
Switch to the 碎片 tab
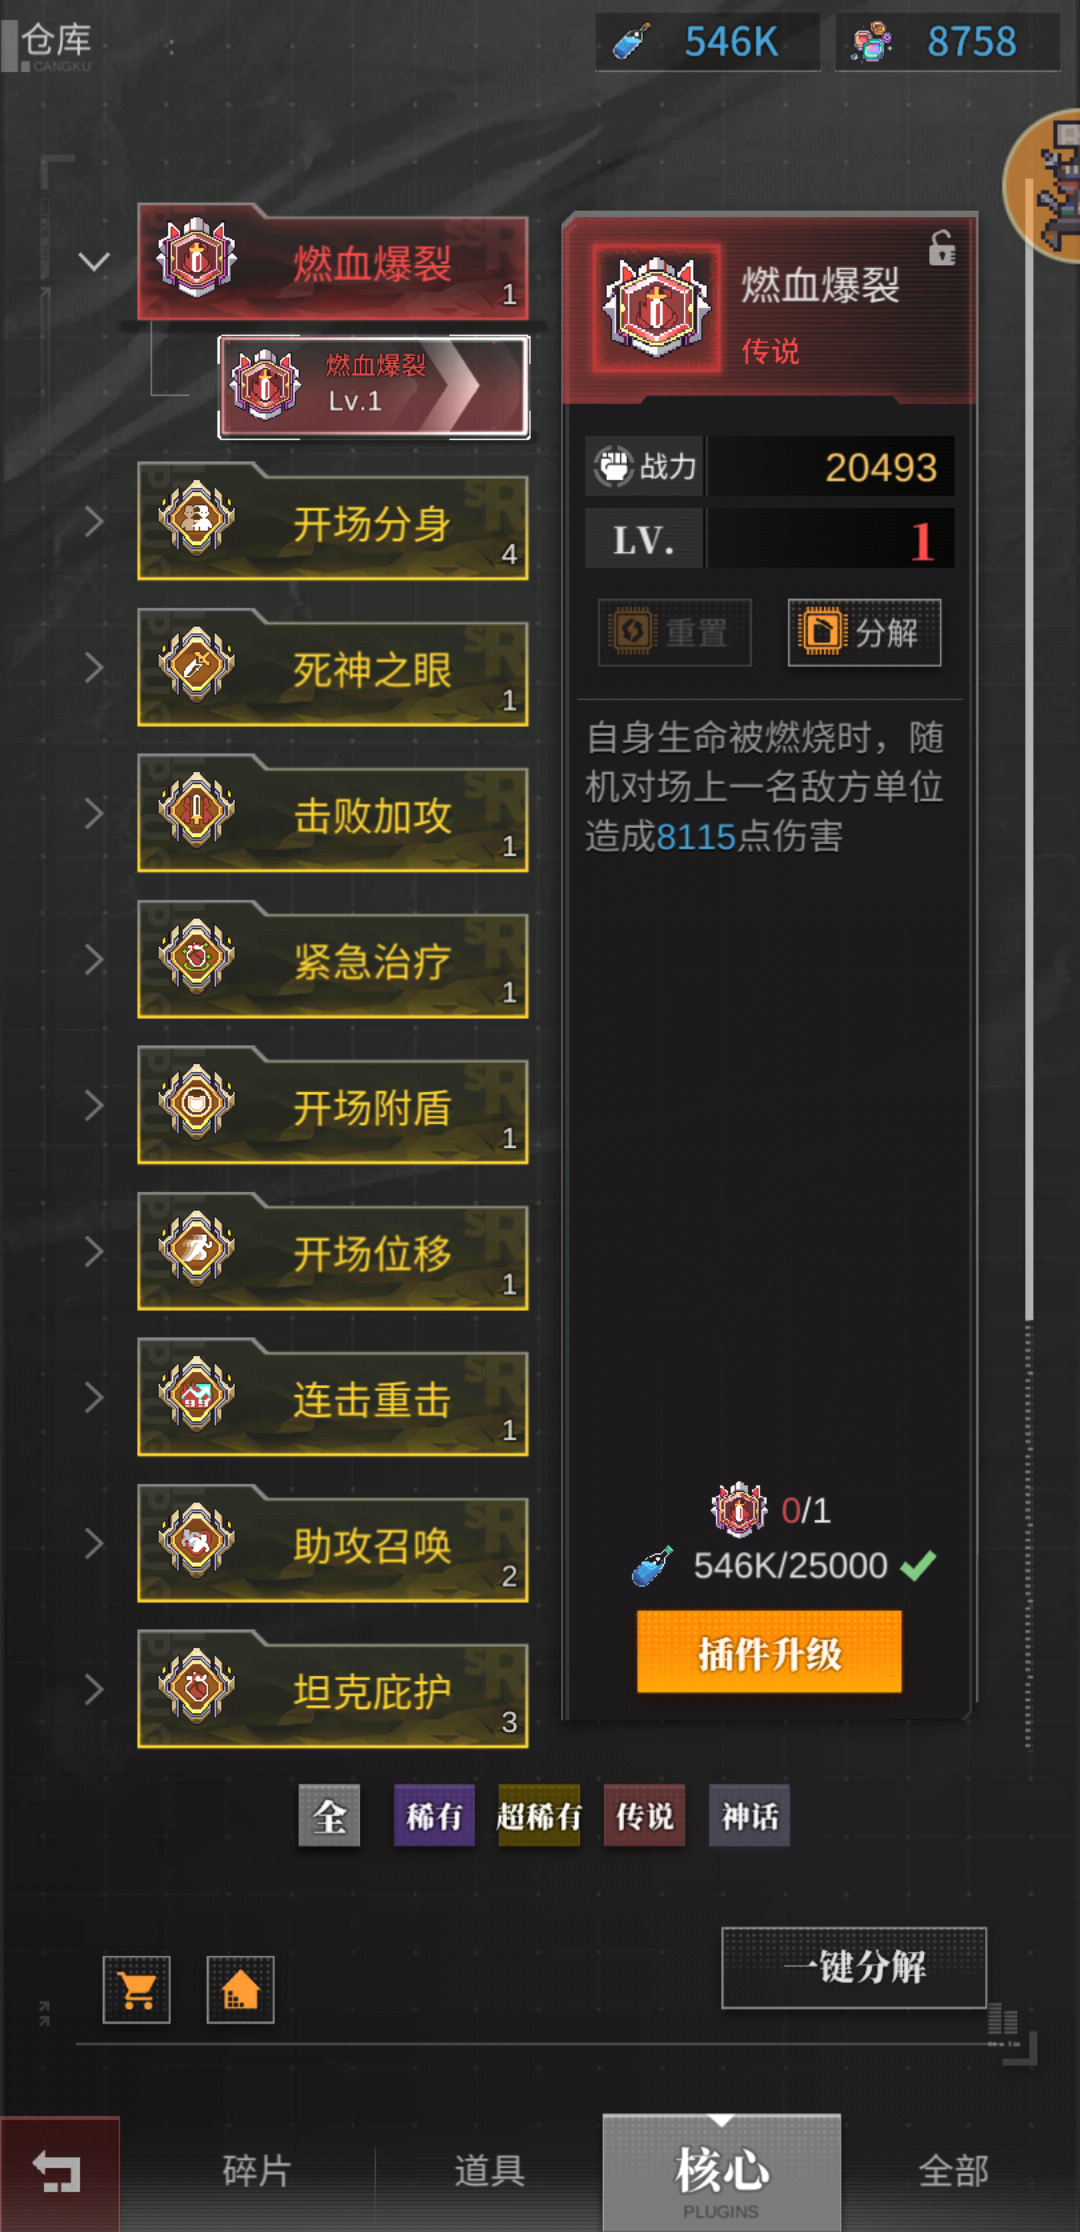pyautogui.click(x=256, y=2171)
